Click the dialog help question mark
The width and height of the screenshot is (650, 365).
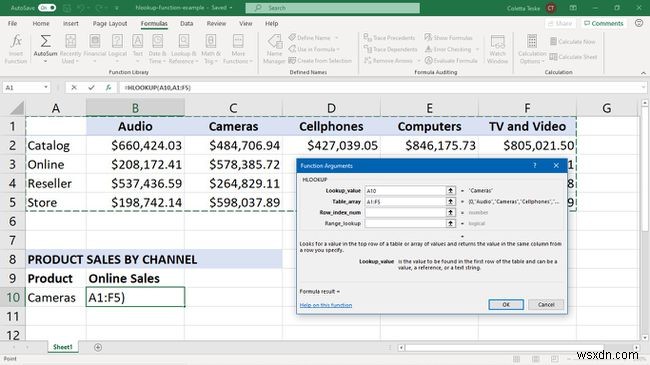pyautogui.click(x=535, y=165)
